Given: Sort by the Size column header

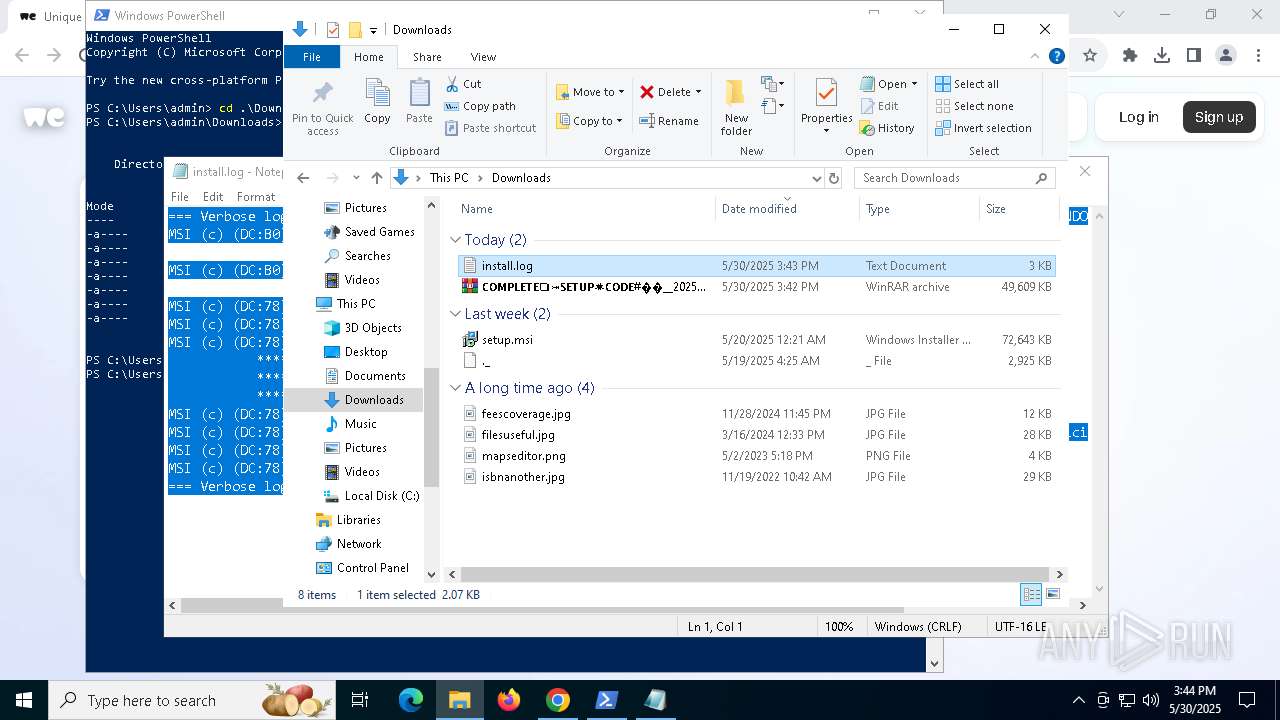Looking at the screenshot, I should pyautogui.click(x=1018, y=209).
